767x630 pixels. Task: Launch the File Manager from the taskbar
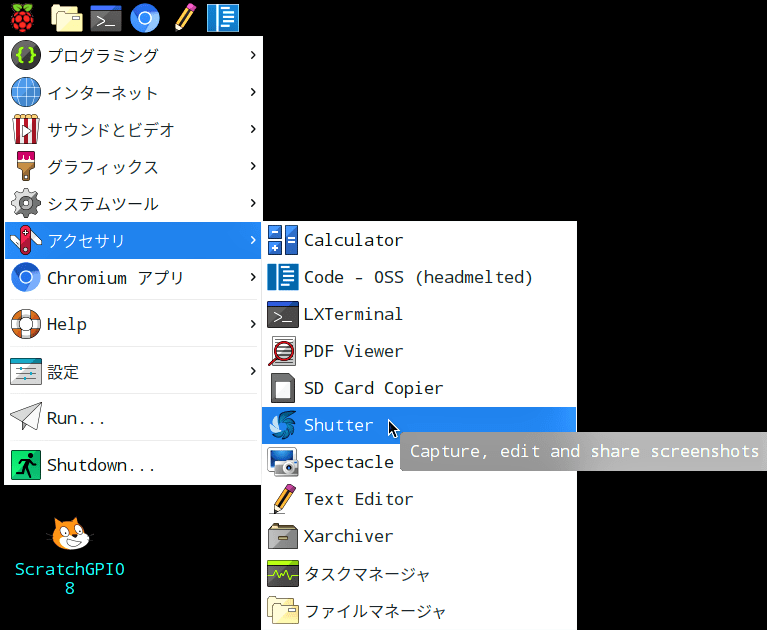click(67, 18)
